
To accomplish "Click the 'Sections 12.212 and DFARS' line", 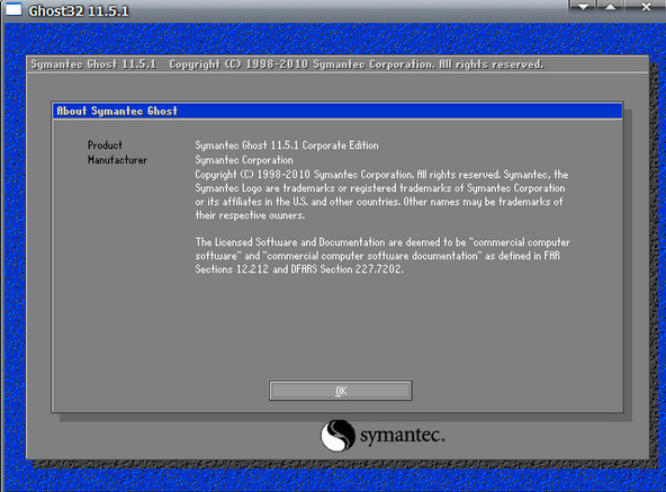I will [299, 269].
